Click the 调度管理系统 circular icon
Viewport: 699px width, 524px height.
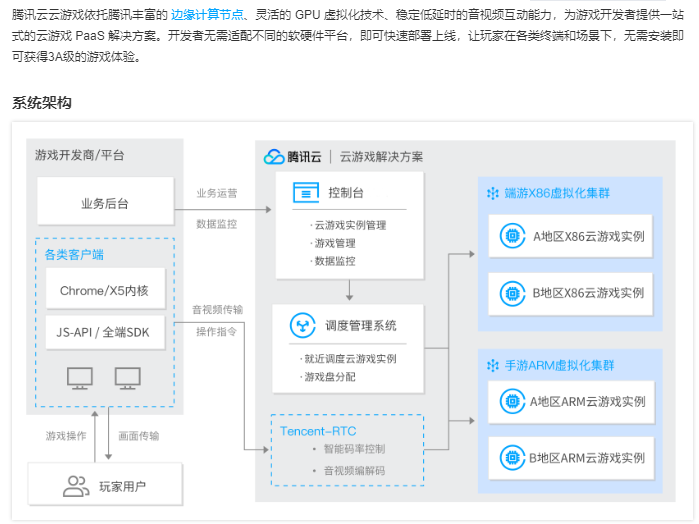pyautogui.click(x=303, y=325)
